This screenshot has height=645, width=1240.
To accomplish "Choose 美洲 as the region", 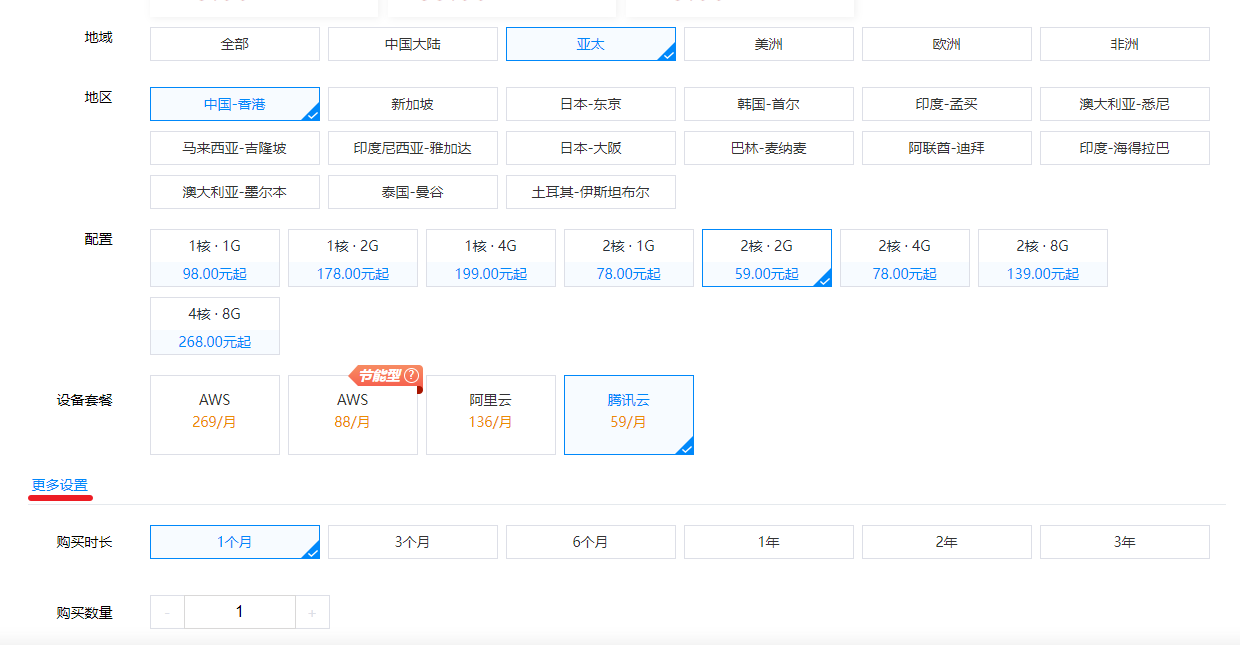I will tap(768, 44).
